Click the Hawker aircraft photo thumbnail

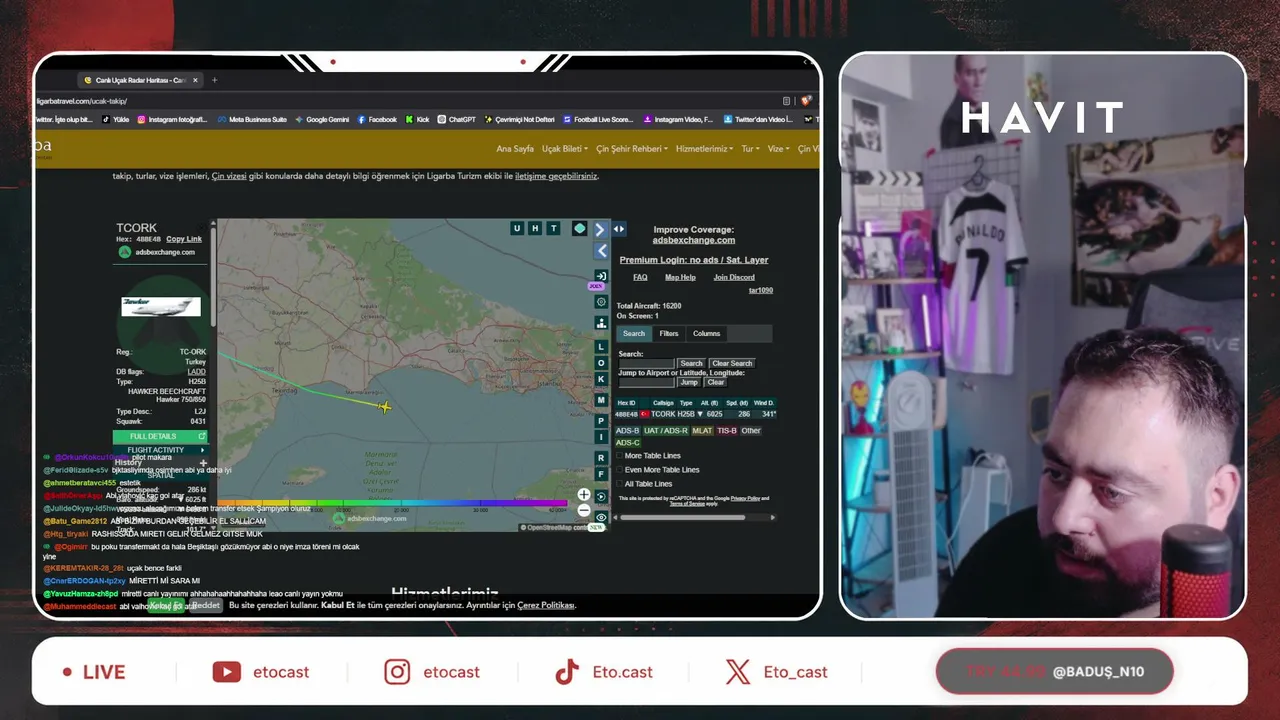click(161, 305)
